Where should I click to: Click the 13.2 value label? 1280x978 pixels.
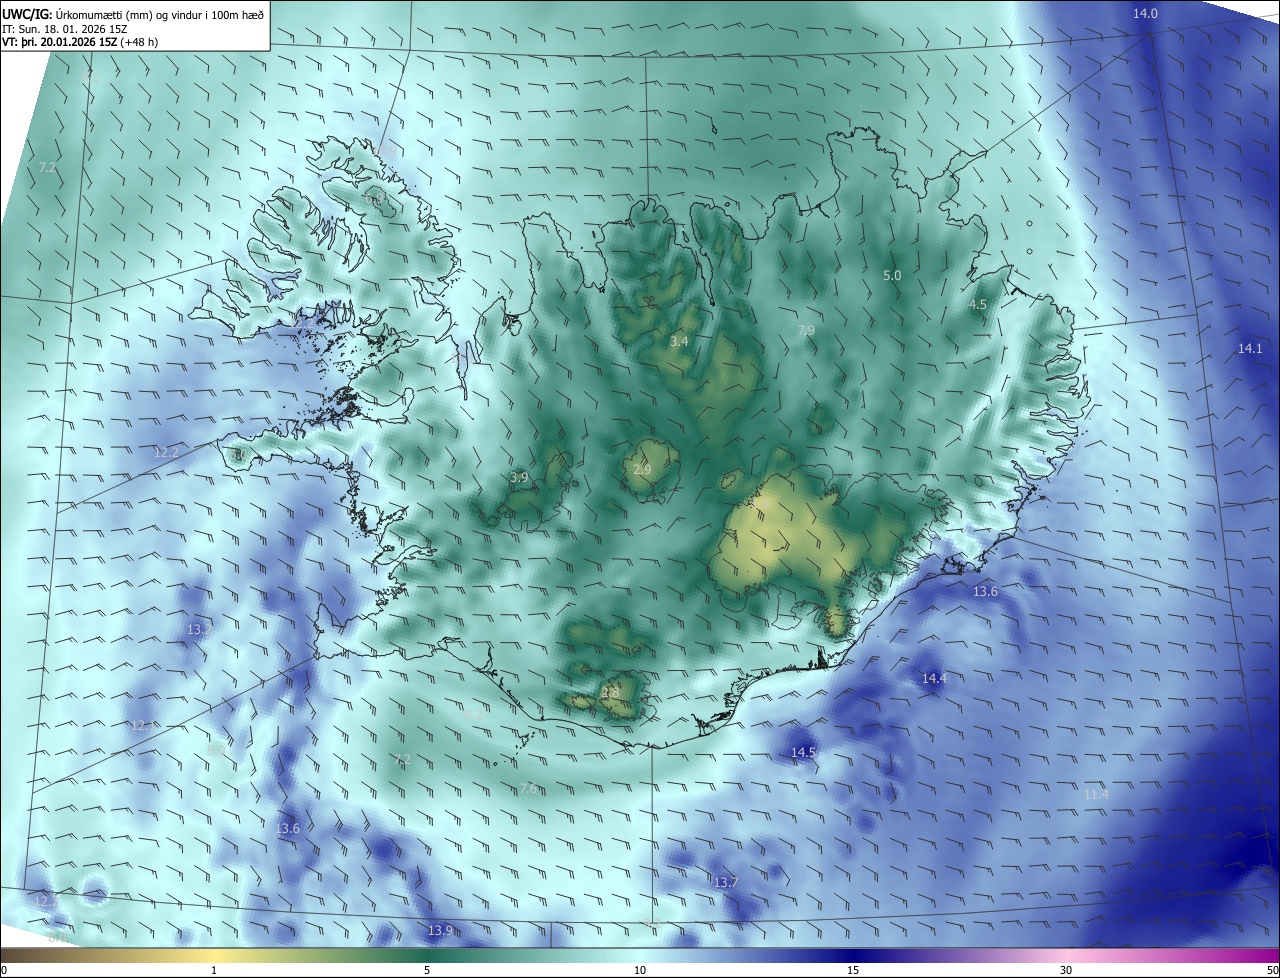pos(198,629)
